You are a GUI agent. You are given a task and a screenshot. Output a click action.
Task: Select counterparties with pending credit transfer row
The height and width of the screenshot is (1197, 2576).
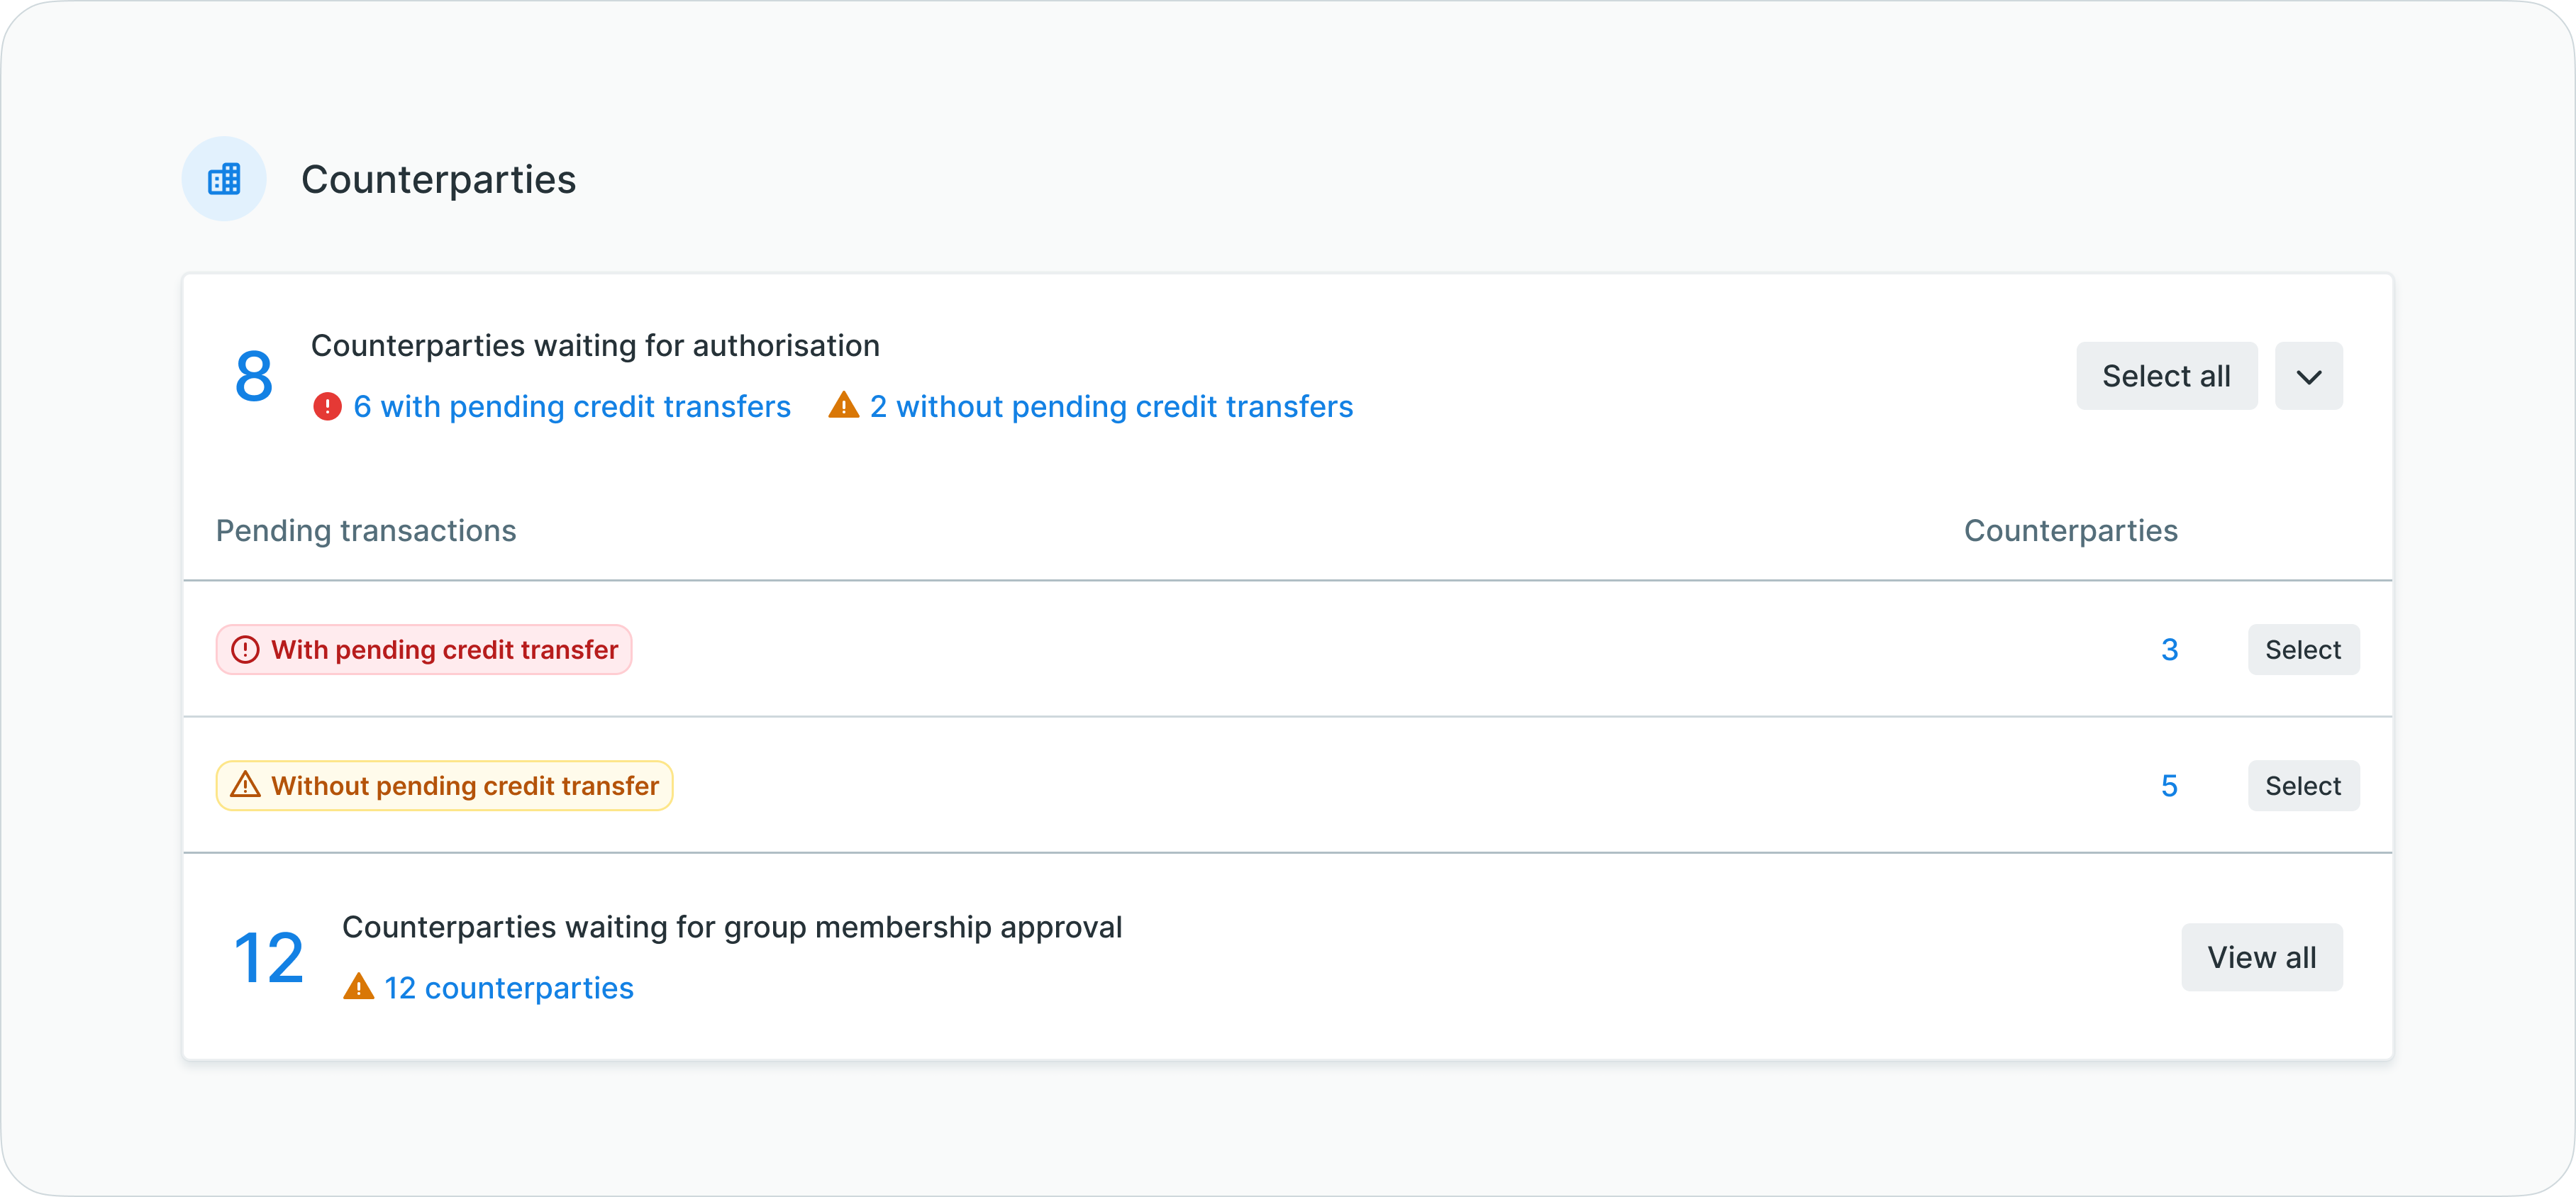[2303, 650]
